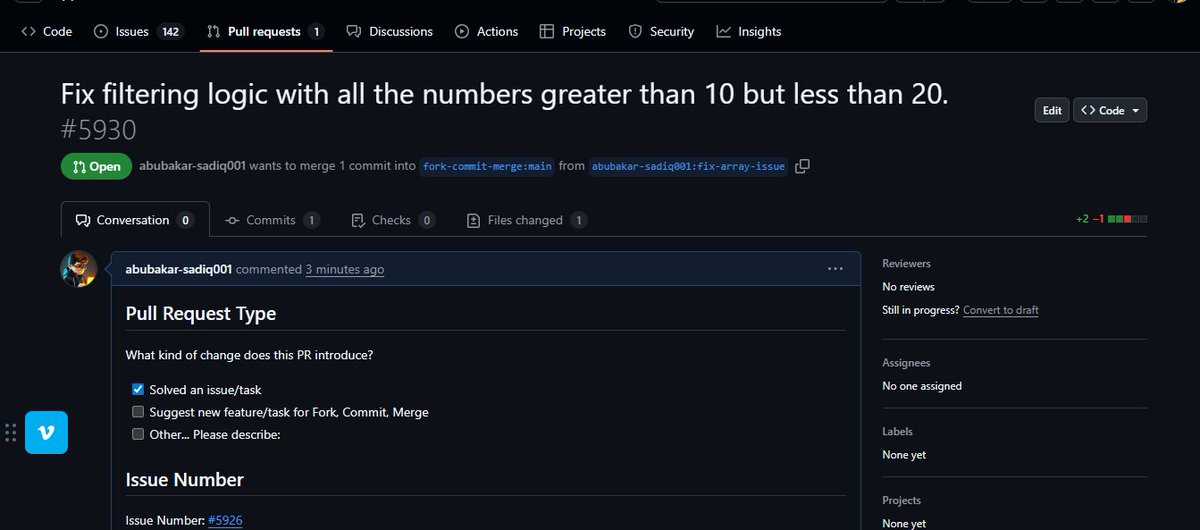Go to Pull requests tab

[264, 32]
